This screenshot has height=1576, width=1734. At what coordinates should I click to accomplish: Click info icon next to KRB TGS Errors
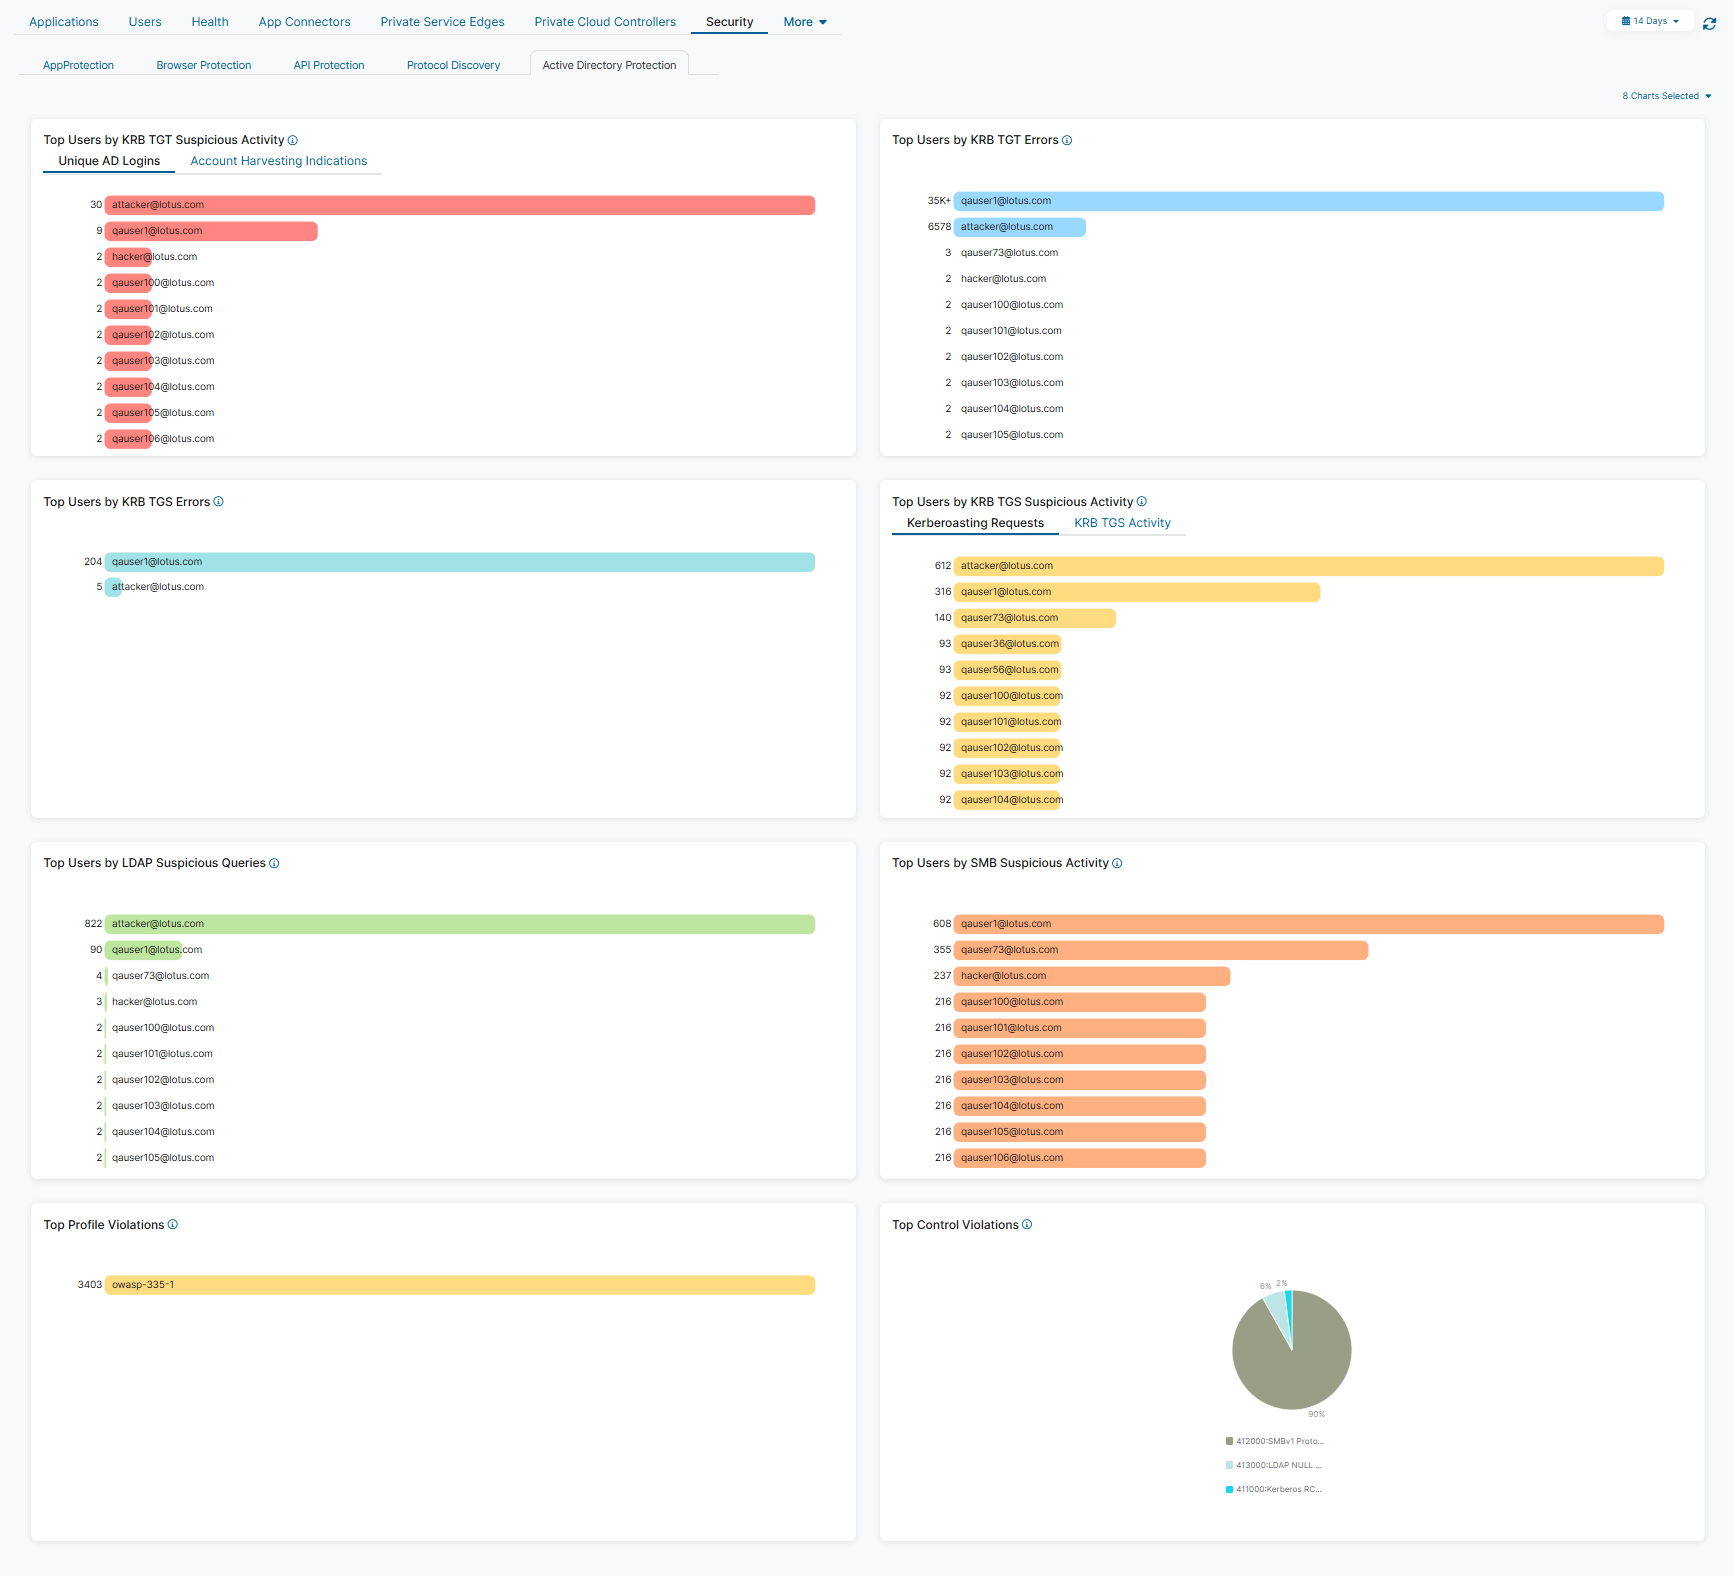219,502
